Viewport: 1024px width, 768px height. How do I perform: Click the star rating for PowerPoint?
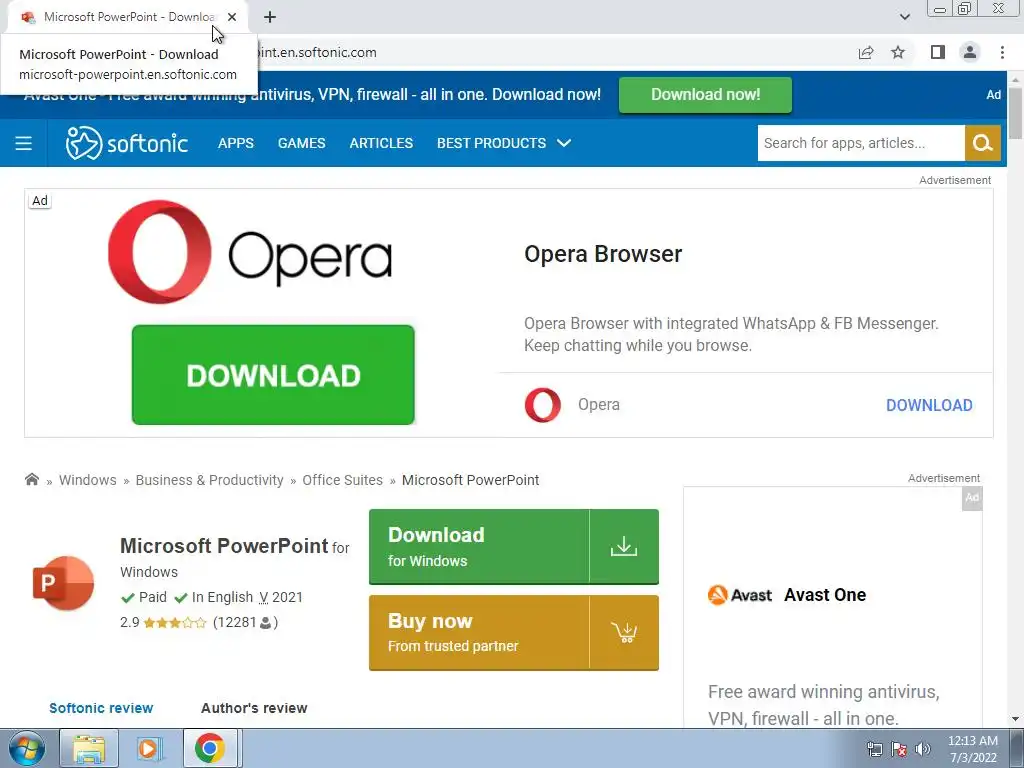(174, 622)
